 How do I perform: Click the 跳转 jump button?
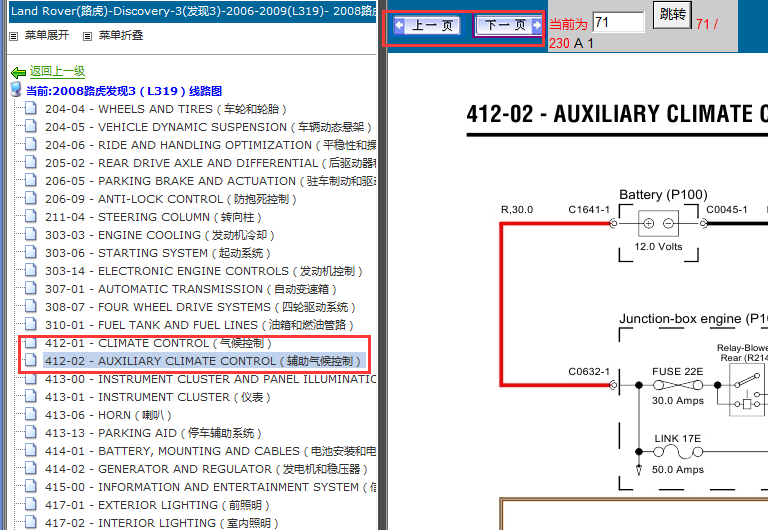click(x=672, y=14)
